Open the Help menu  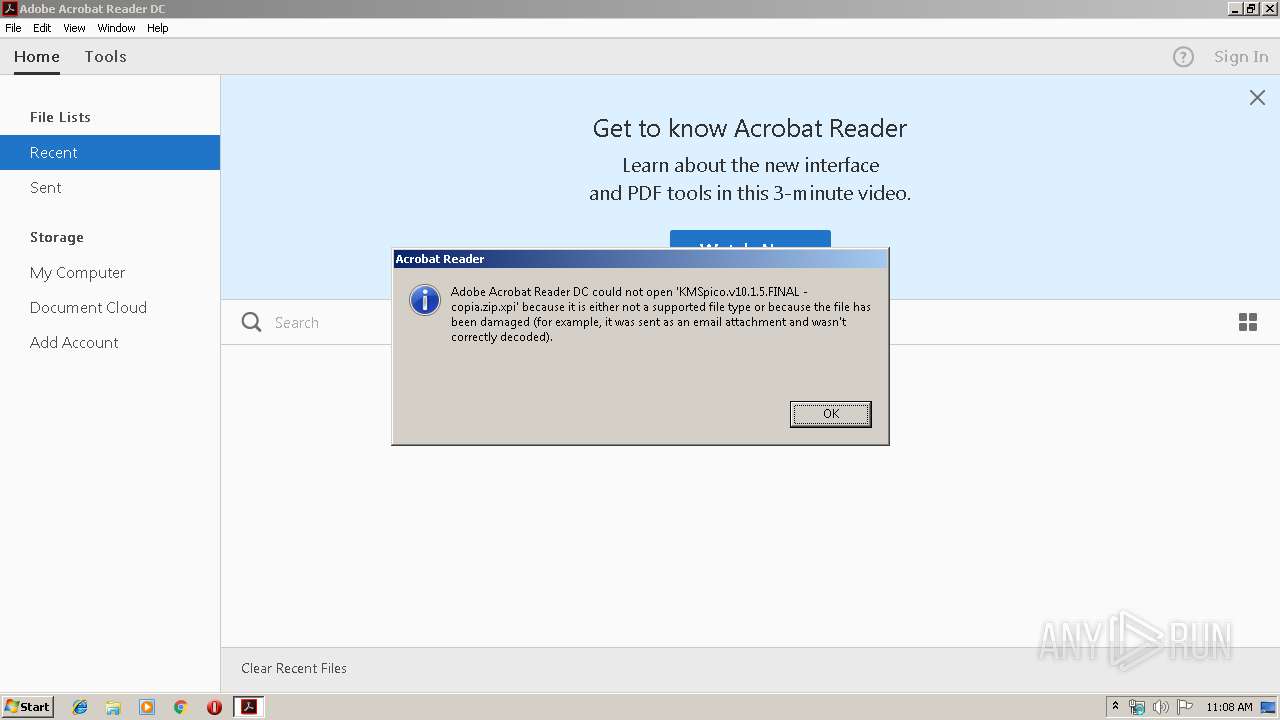coord(158,28)
